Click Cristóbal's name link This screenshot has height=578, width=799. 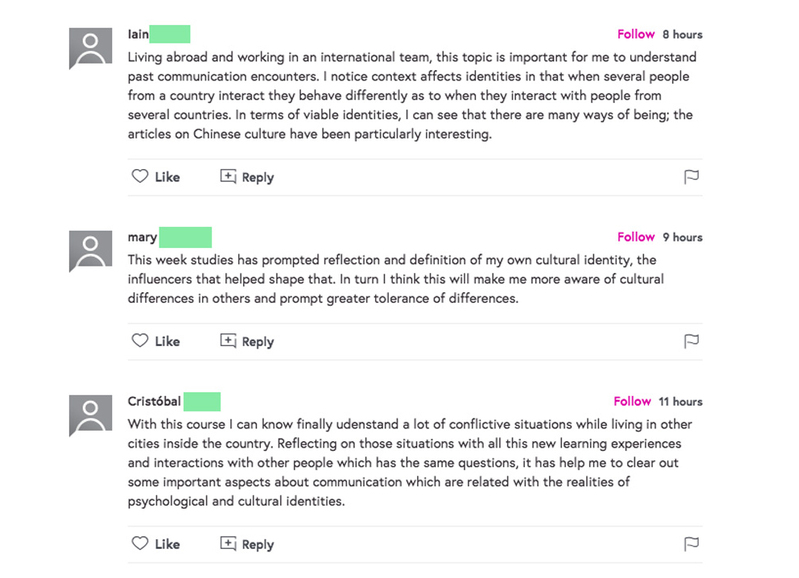tap(155, 401)
